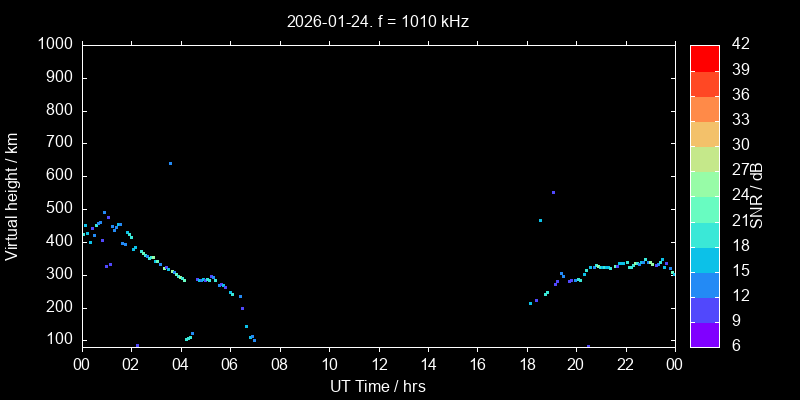Click the blue 12–15 dB colorbar segment
This screenshot has width=800, height=400.
[x=704, y=284]
